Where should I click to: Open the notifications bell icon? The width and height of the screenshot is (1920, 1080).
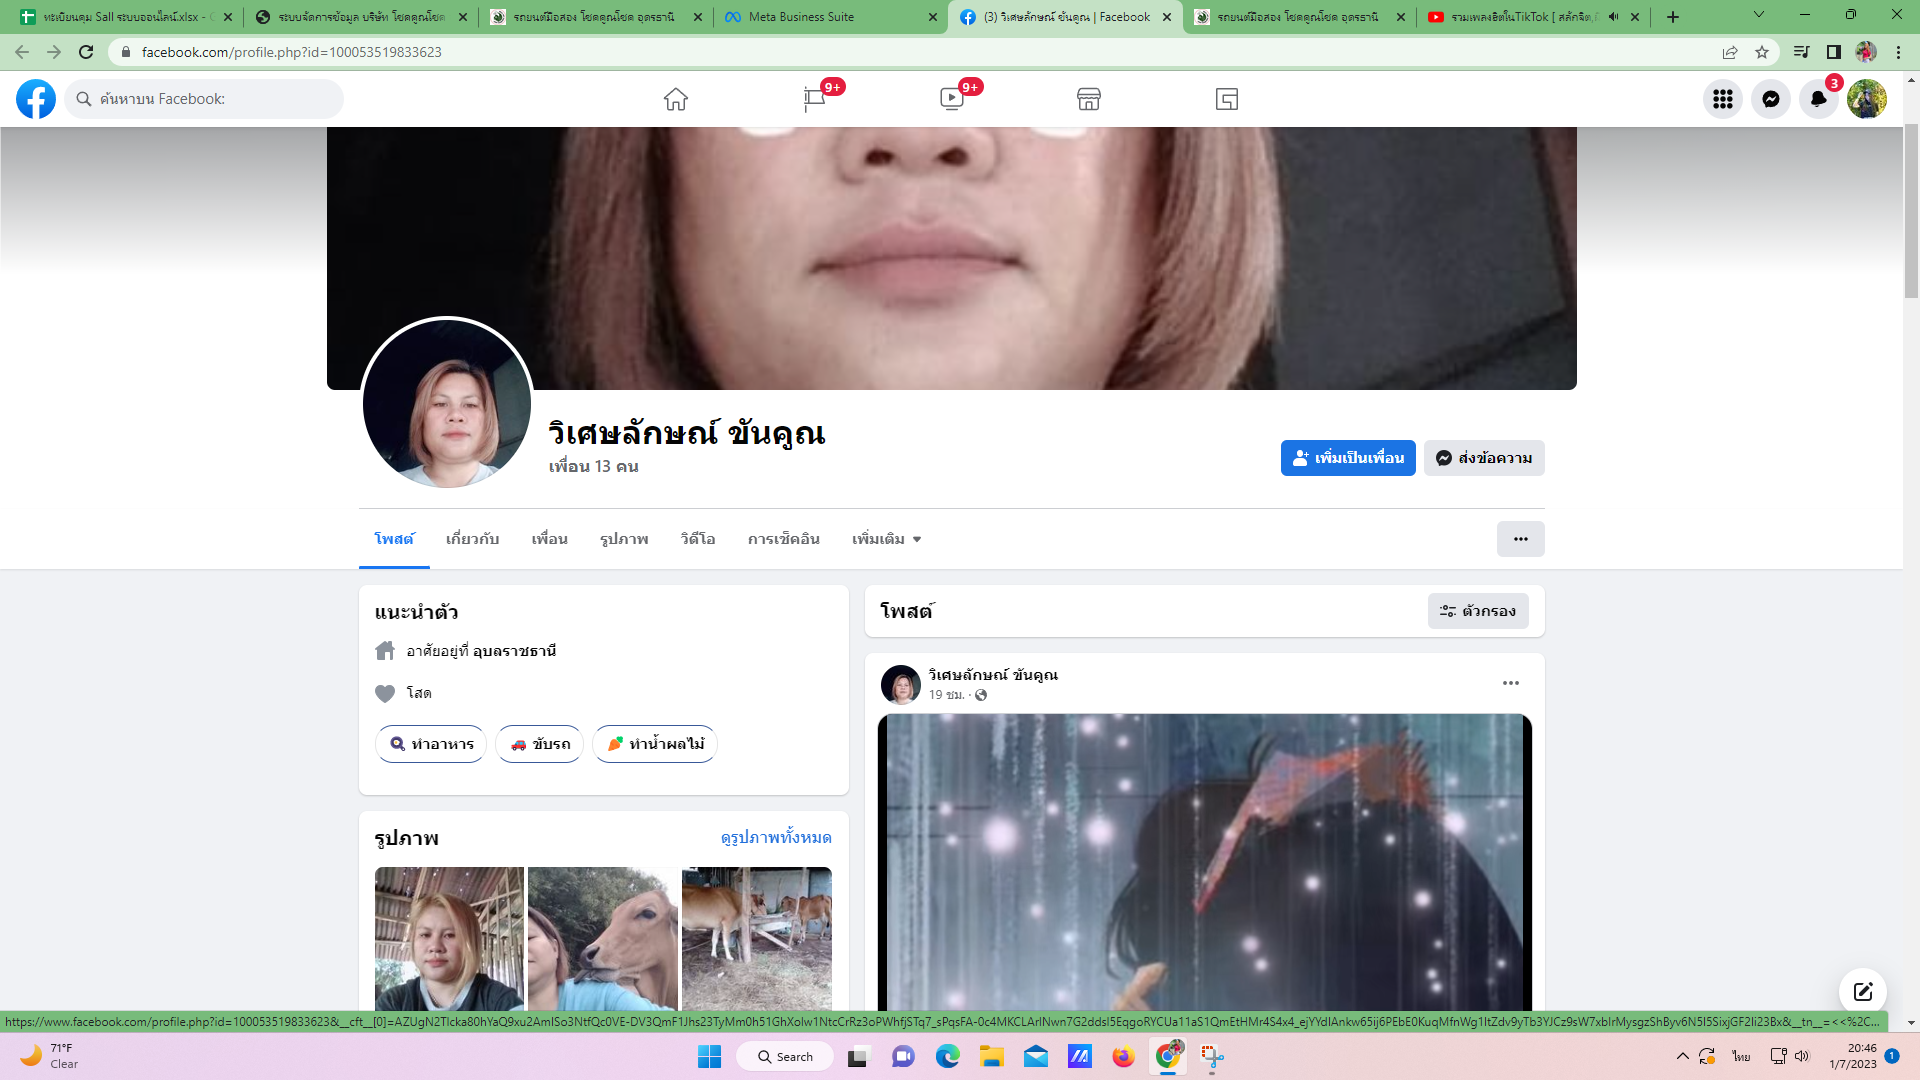[x=1819, y=99]
